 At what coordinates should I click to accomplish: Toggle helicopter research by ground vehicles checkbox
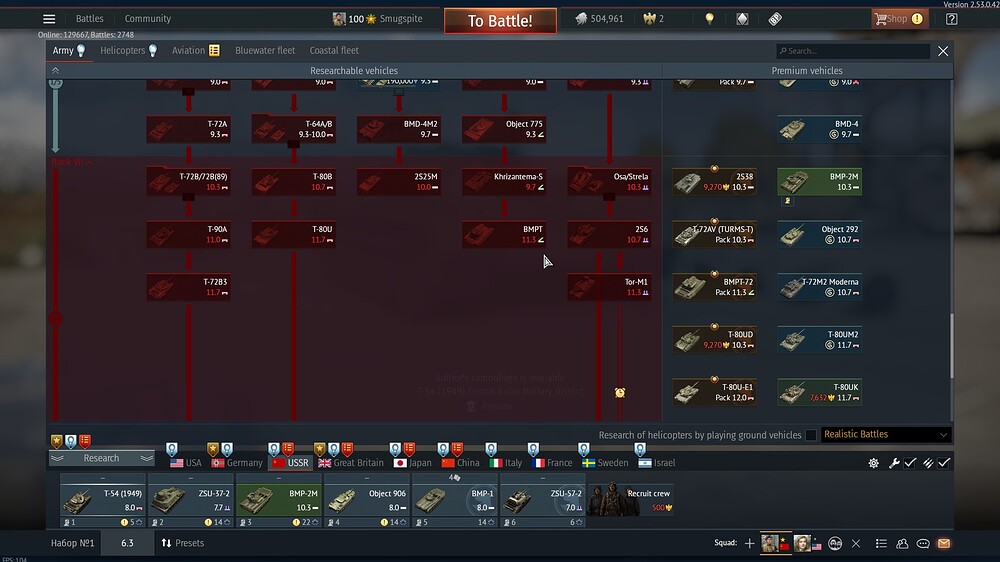tap(811, 435)
